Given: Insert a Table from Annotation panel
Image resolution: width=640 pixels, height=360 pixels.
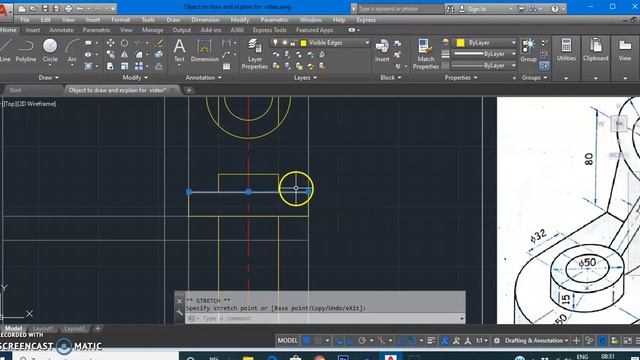Looking at the screenshot, I should tap(227, 67).
